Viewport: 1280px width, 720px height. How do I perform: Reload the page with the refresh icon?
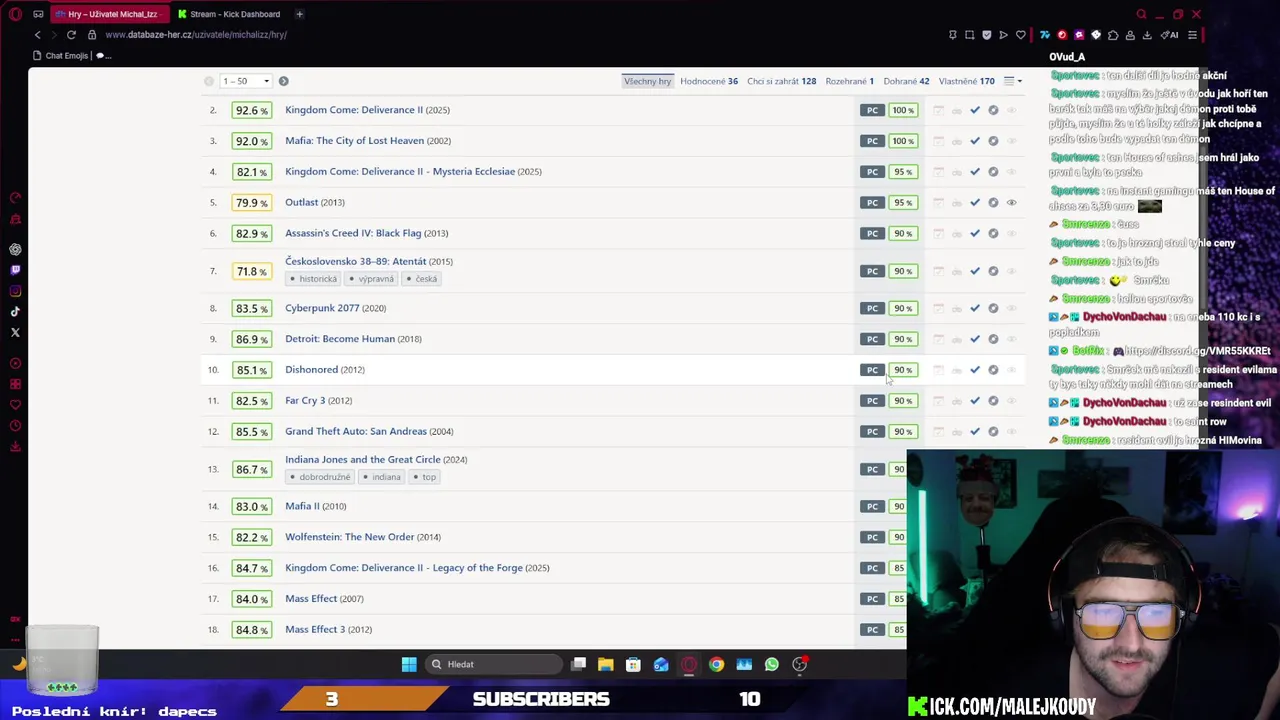pos(71,35)
